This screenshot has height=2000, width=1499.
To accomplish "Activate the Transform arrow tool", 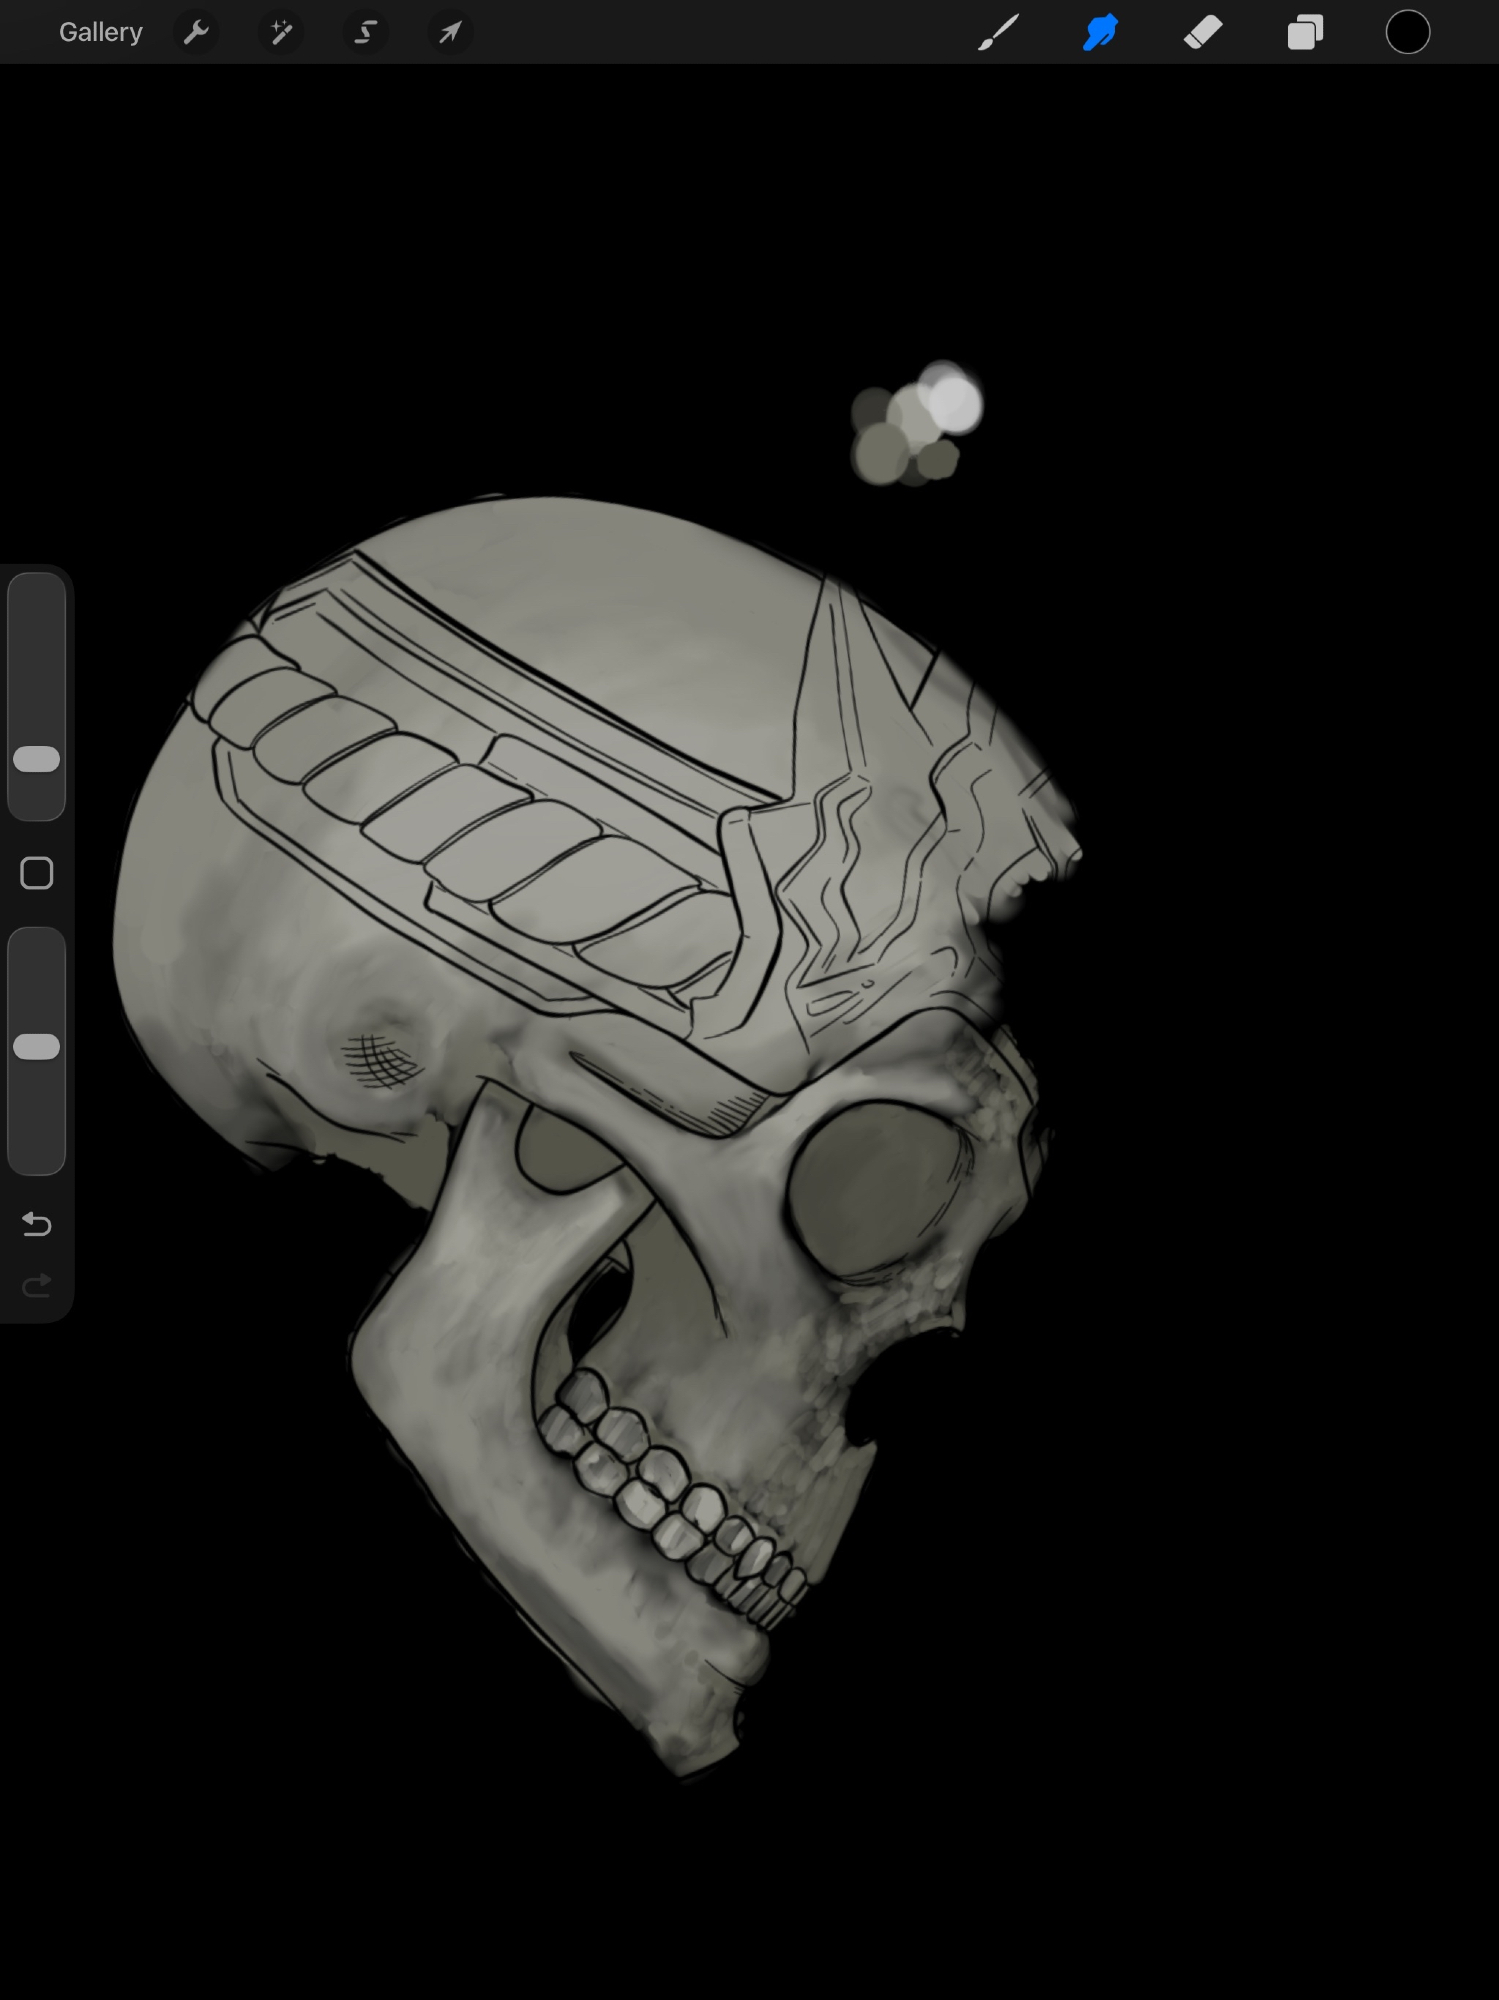I will [x=450, y=33].
